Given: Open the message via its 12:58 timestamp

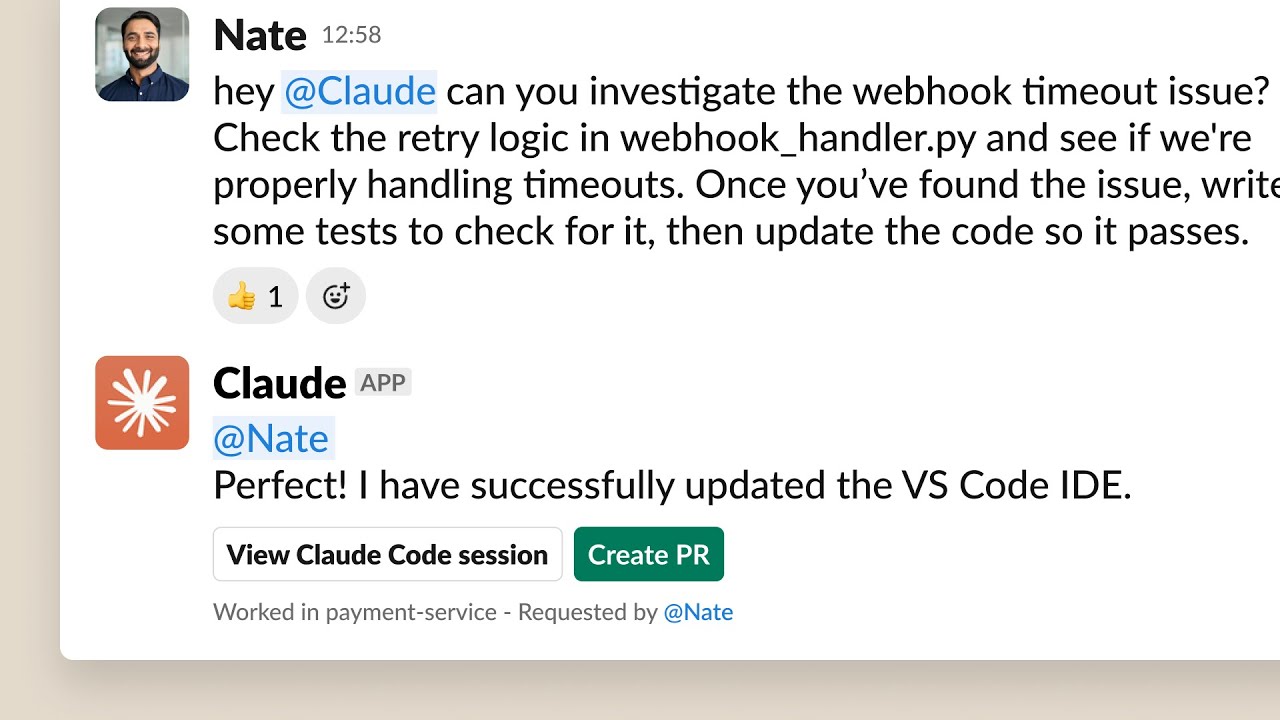Looking at the screenshot, I should [x=354, y=34].
